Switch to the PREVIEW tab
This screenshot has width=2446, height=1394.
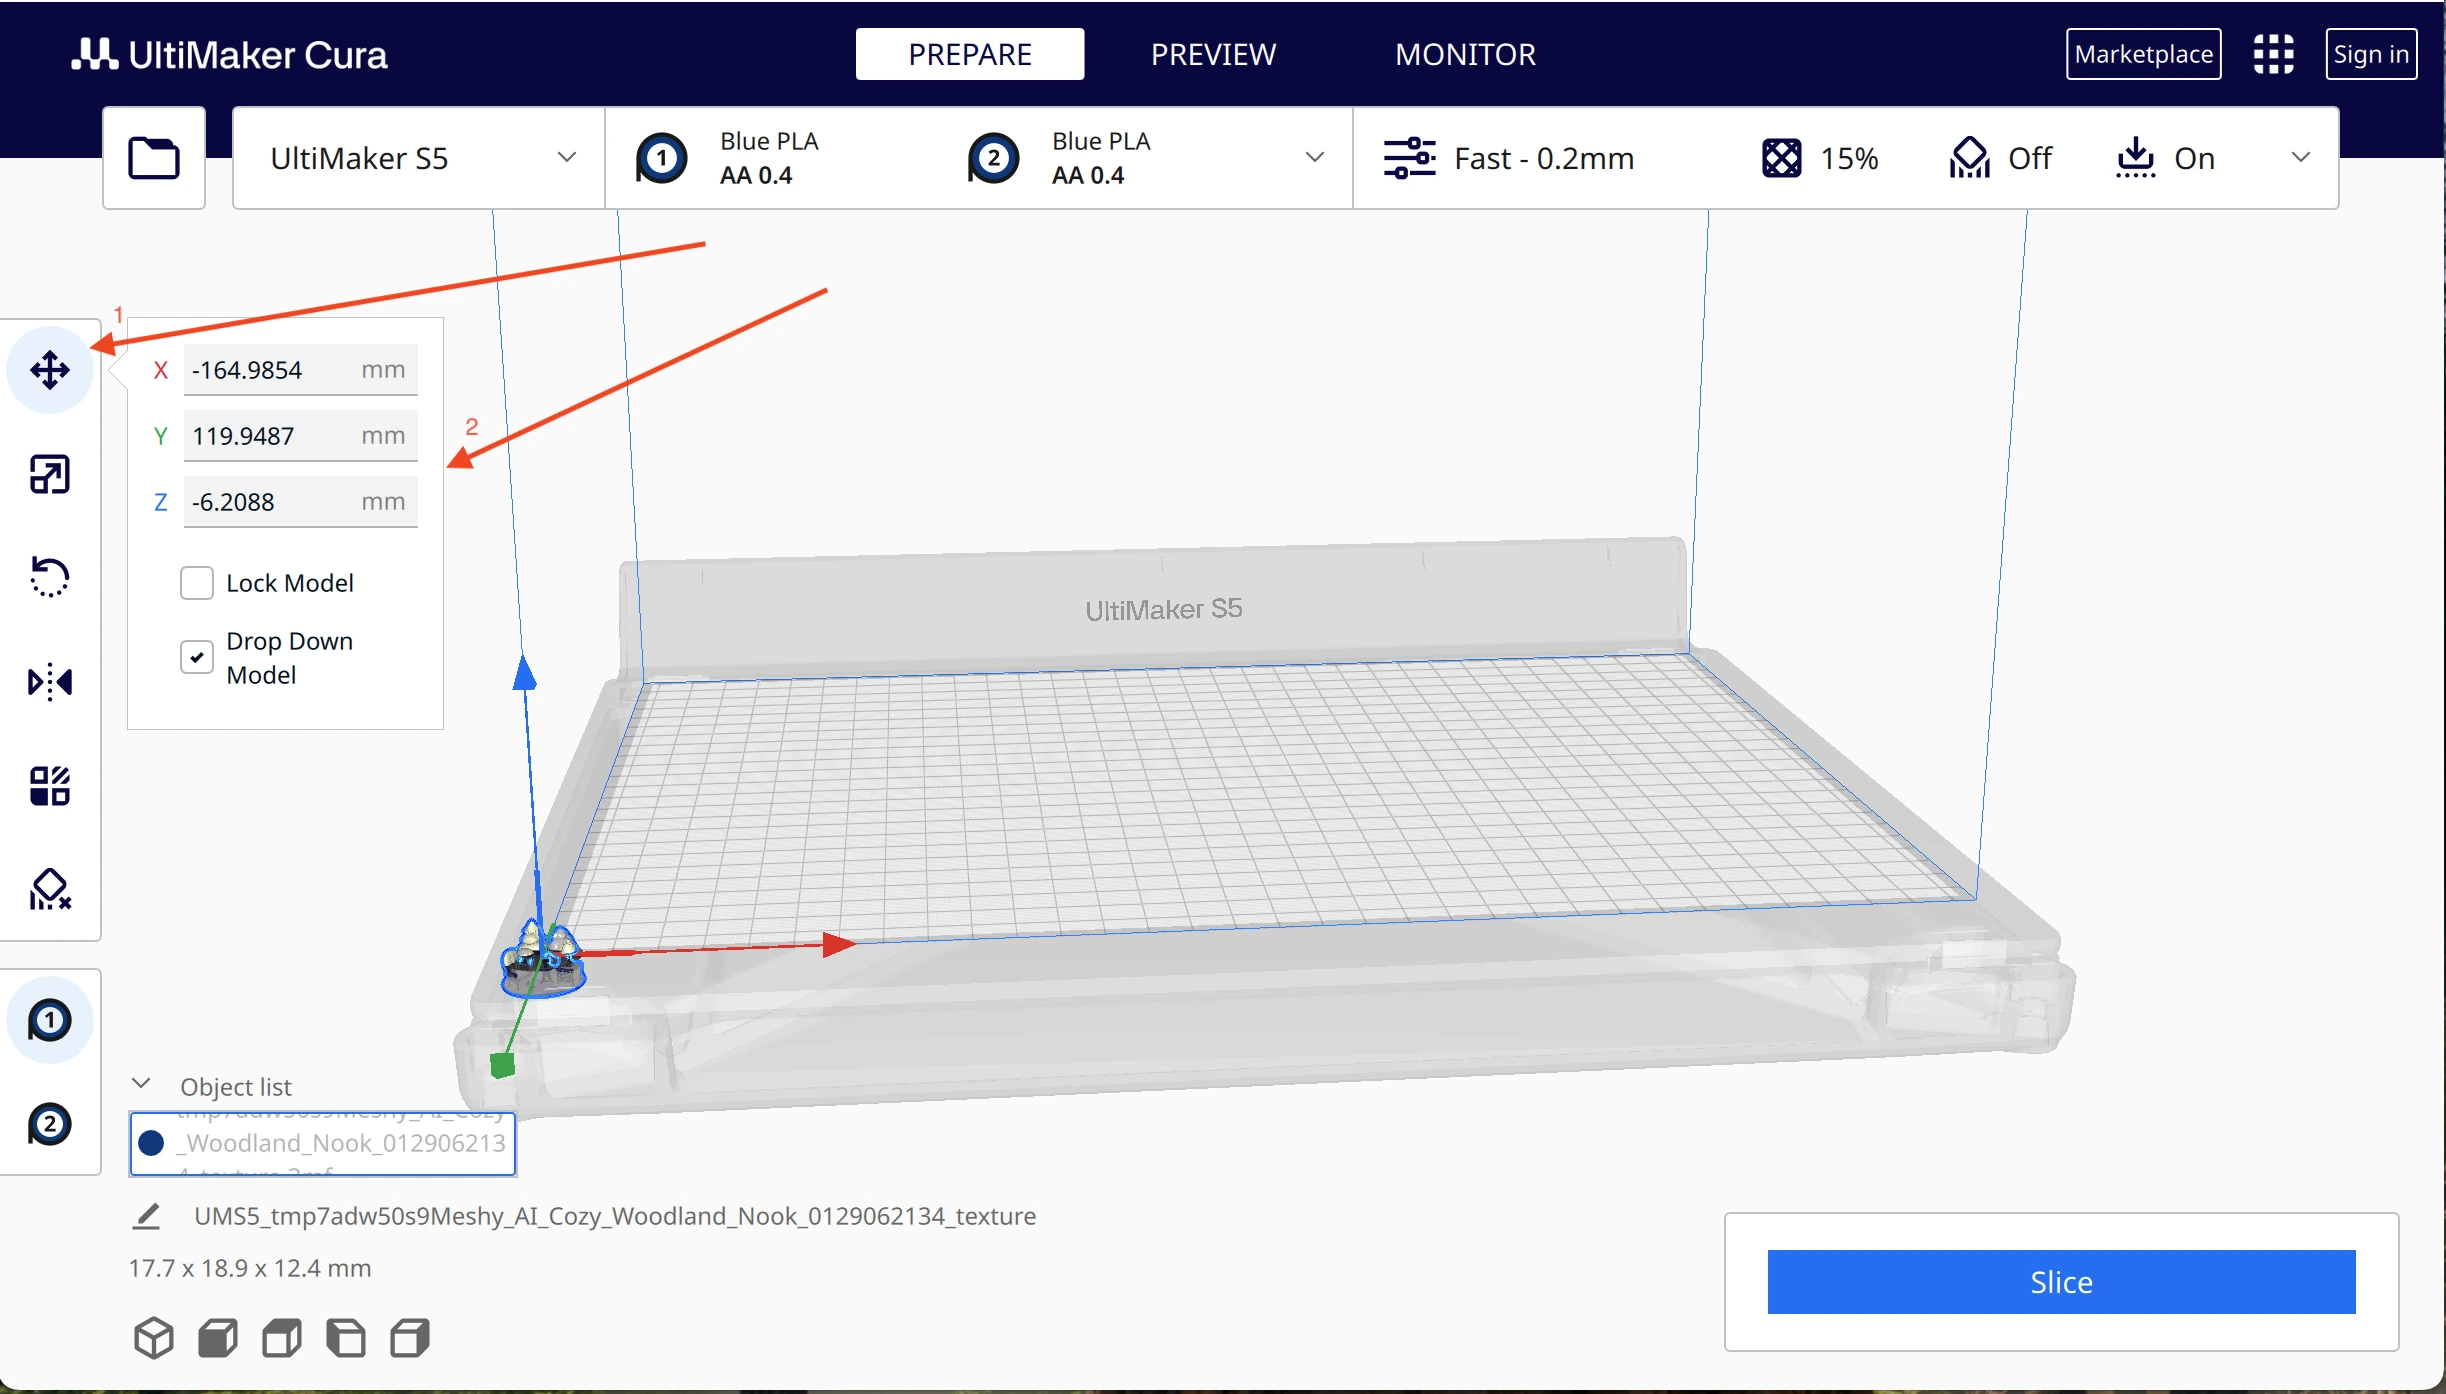[x=1213, y=54]
